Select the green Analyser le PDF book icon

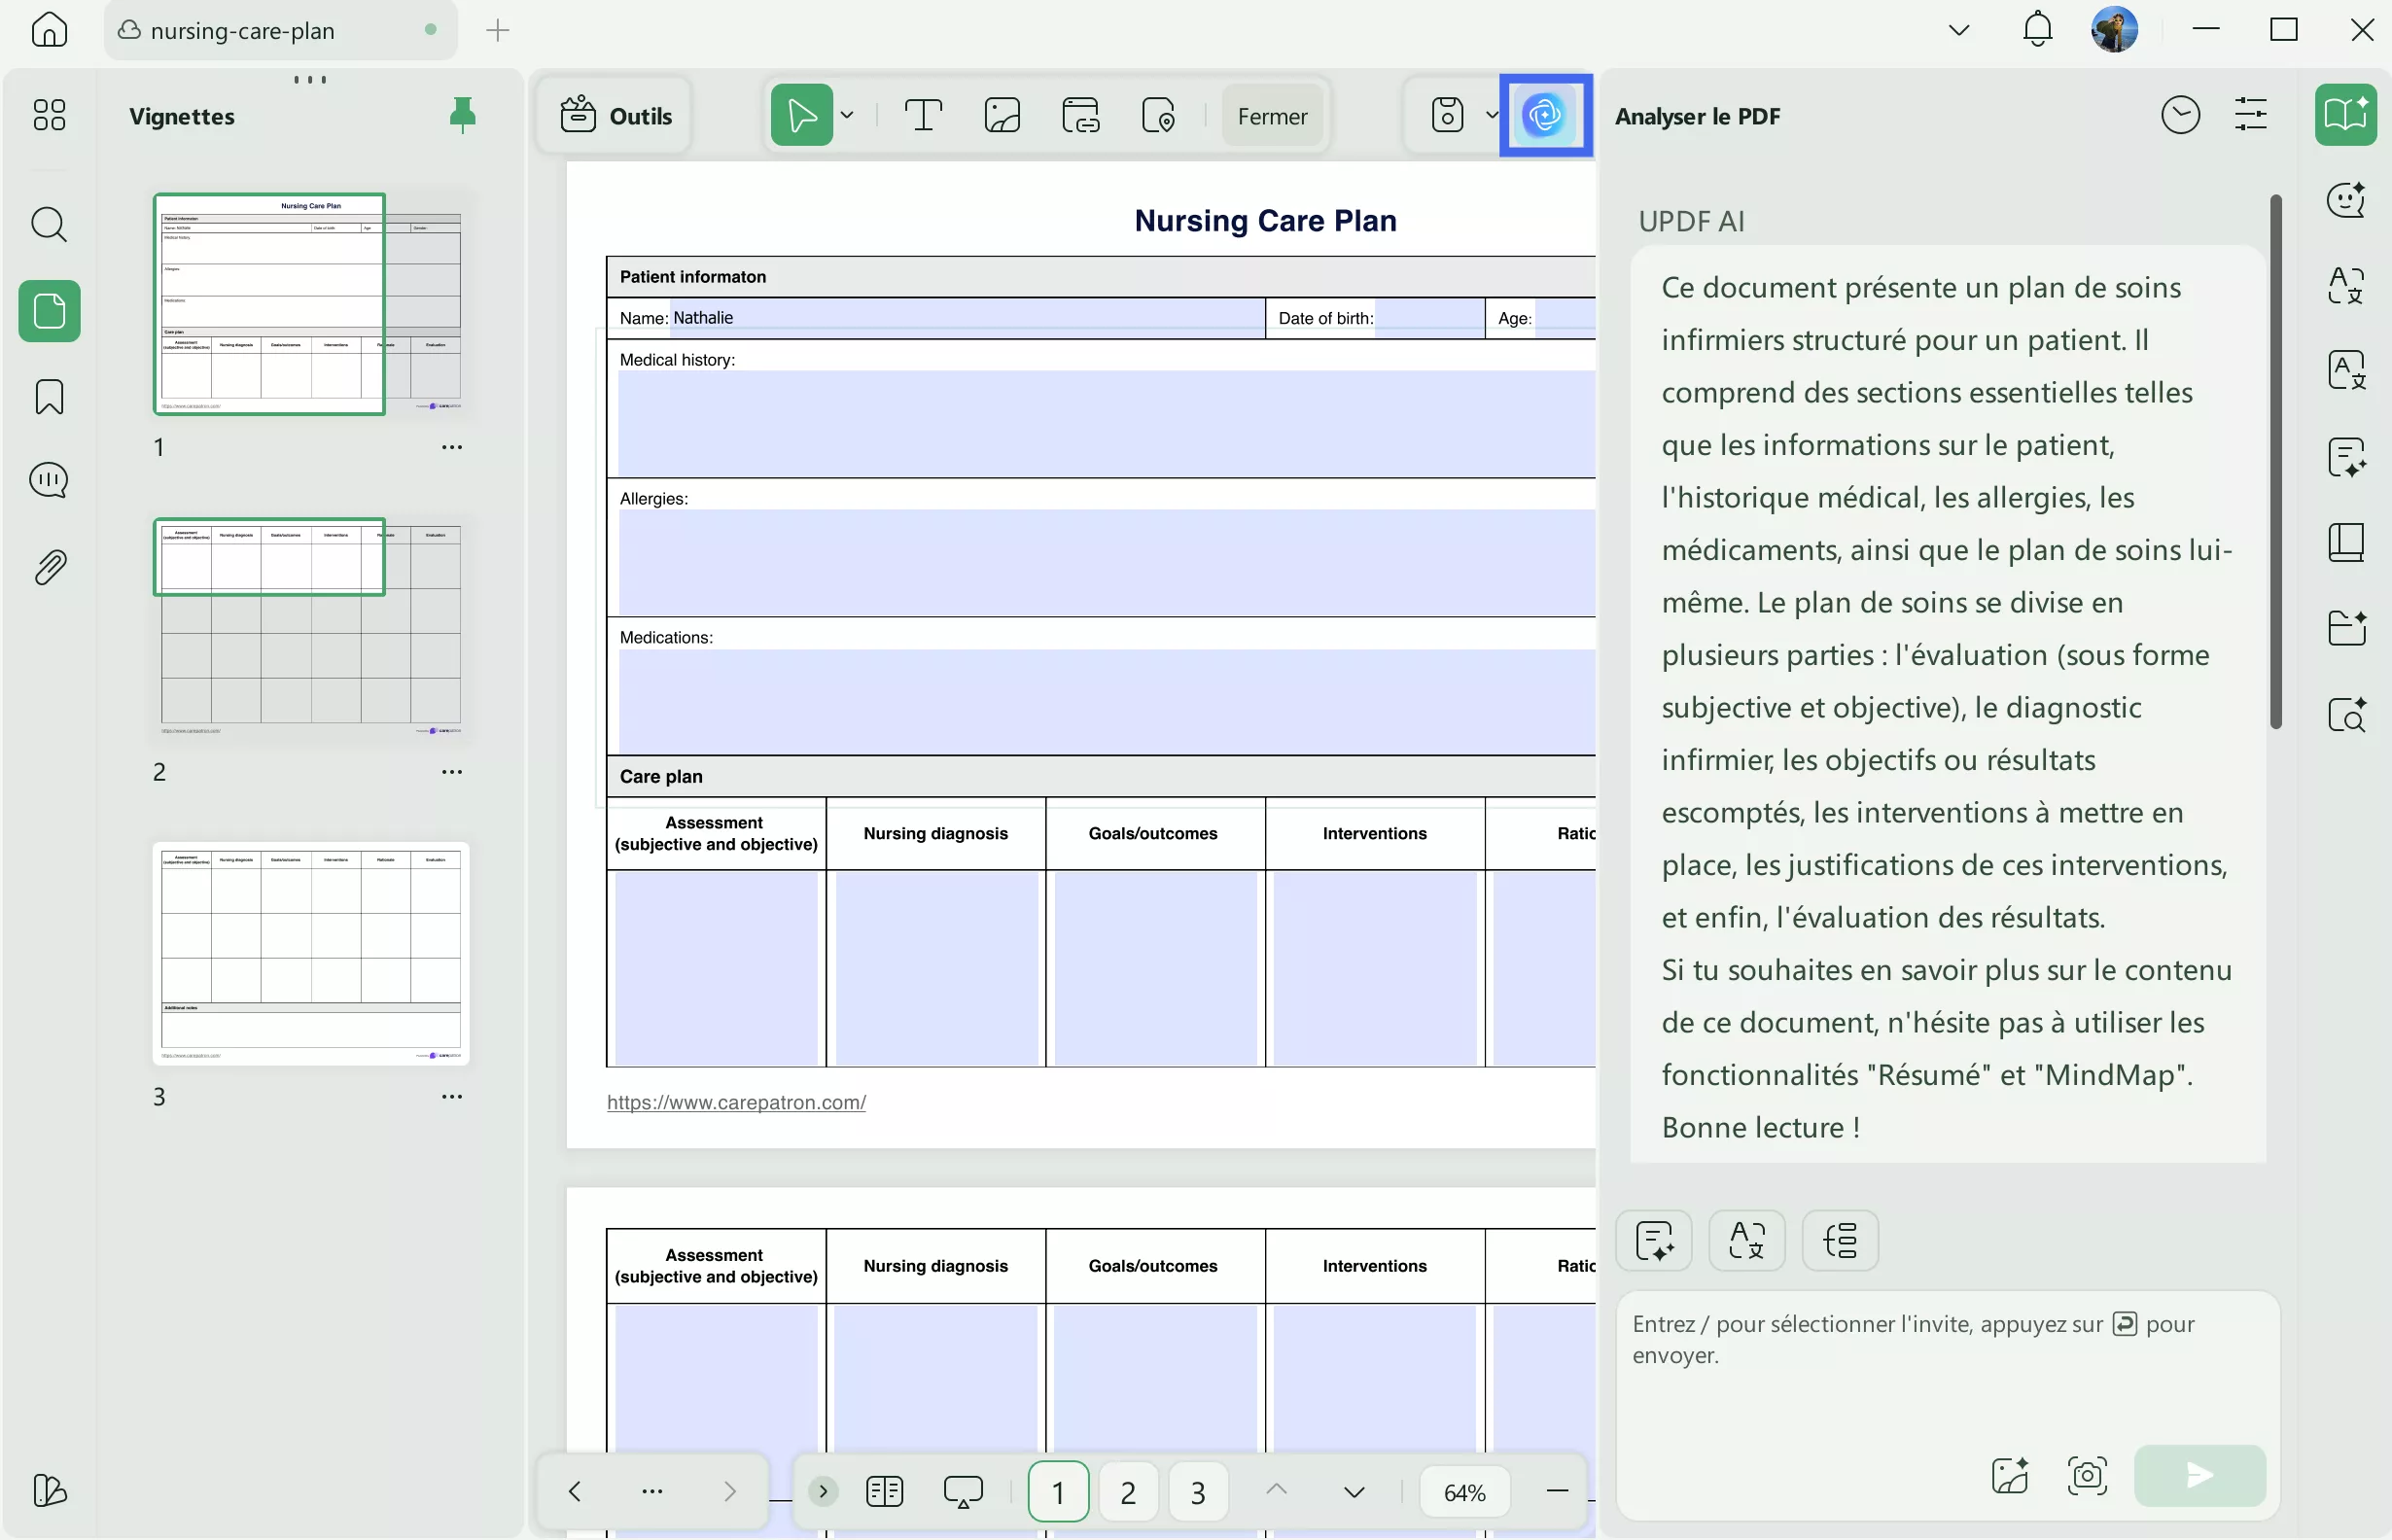coord(2345,115)
